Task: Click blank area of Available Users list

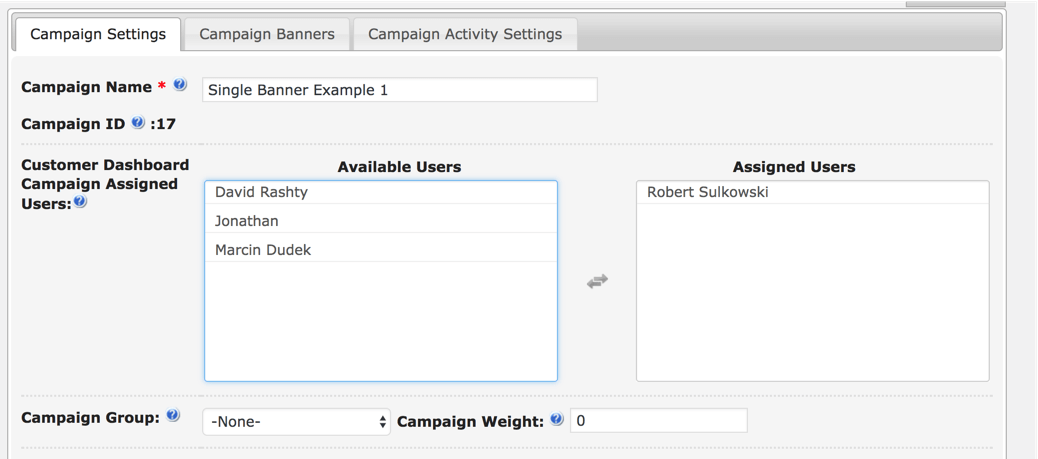Action: pyautogui.click(x=380, y=320)
